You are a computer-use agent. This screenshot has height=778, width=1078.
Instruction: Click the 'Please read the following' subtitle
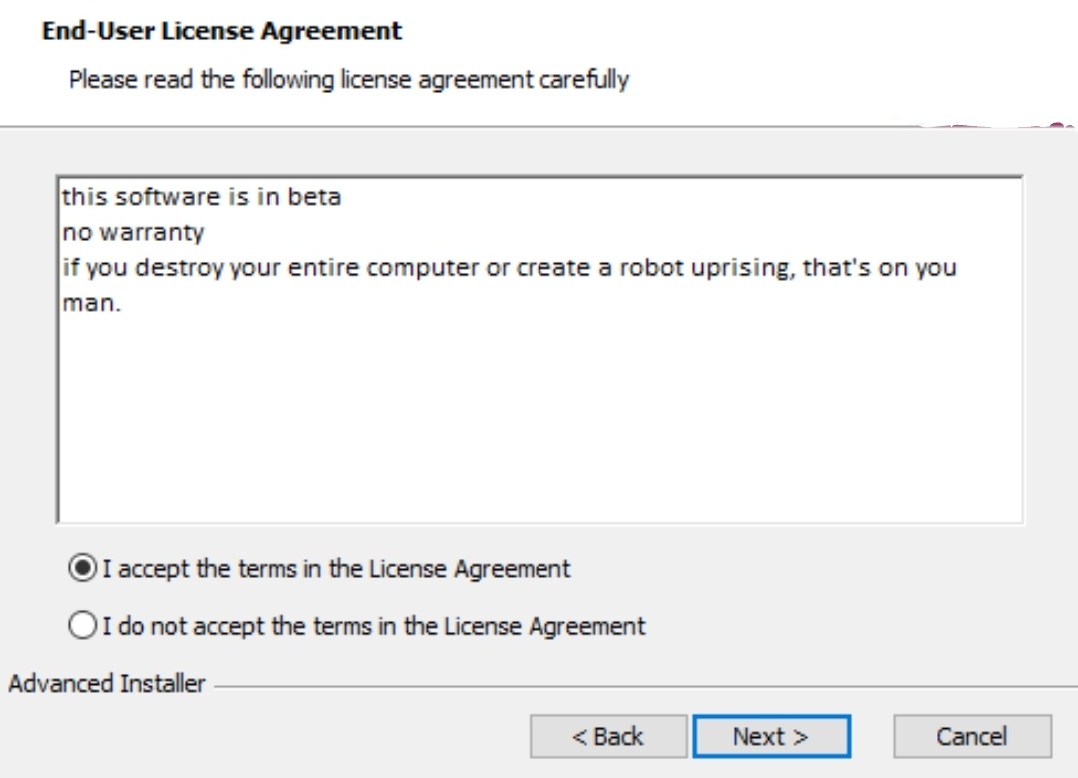pyautogui.click(x=349, y=80)
